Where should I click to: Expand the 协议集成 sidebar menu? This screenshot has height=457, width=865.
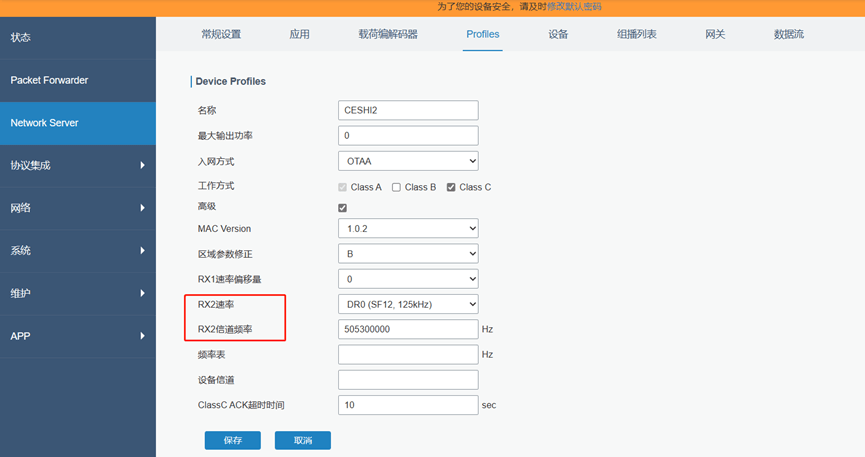[x=78, y=166]
